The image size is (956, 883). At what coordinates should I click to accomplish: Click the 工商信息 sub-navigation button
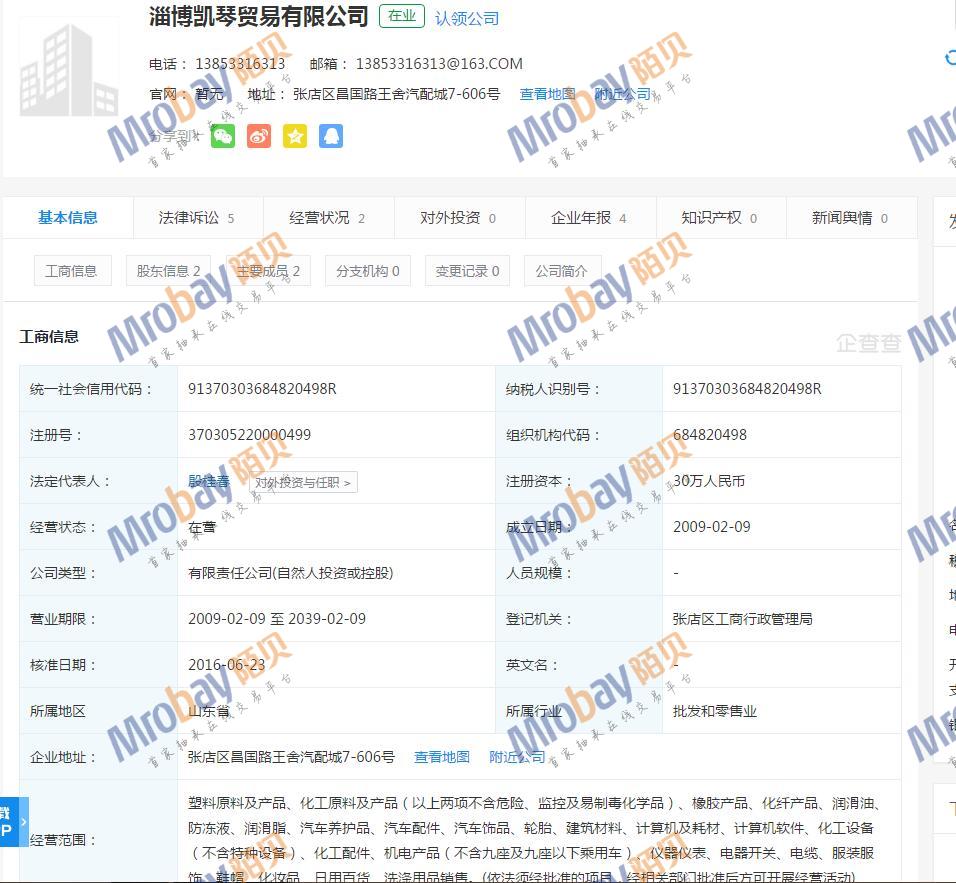72,271
